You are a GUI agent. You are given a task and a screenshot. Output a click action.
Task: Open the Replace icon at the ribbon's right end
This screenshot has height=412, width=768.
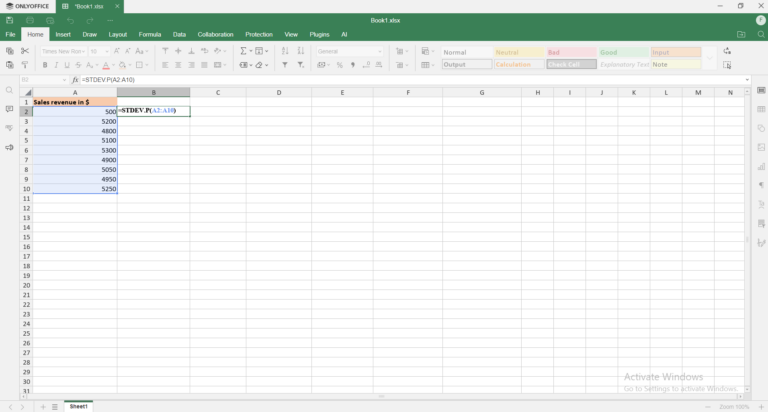point(727,51)
